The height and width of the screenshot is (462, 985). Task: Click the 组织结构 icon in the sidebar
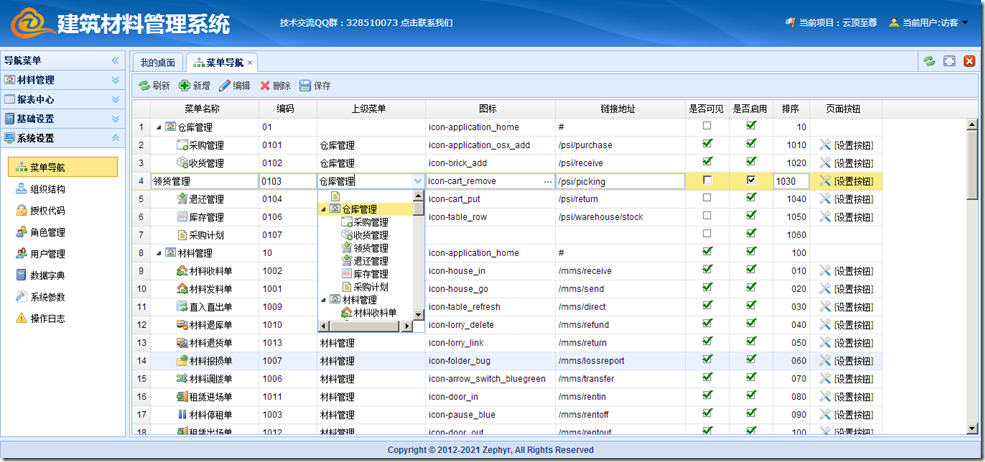point(22,189)
